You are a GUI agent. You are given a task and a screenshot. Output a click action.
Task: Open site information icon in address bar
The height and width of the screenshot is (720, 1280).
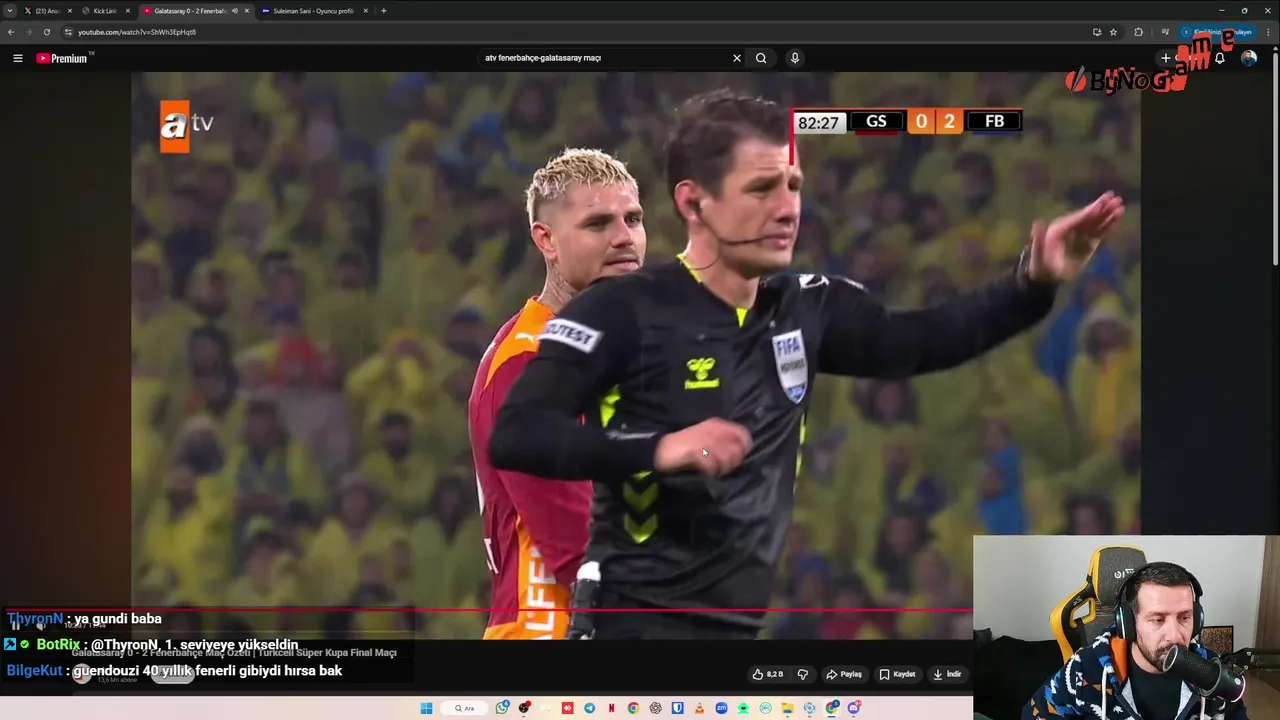68,32
